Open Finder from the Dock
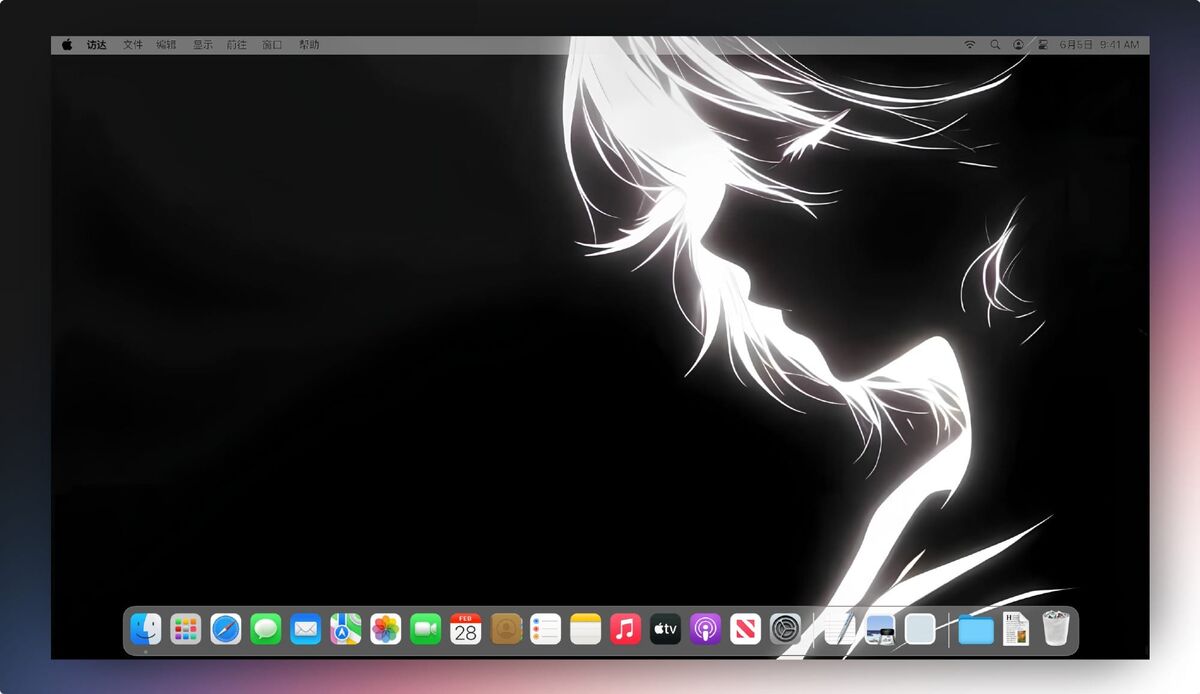This screenshot has height=694, width=1200. (x=146, y=629)
